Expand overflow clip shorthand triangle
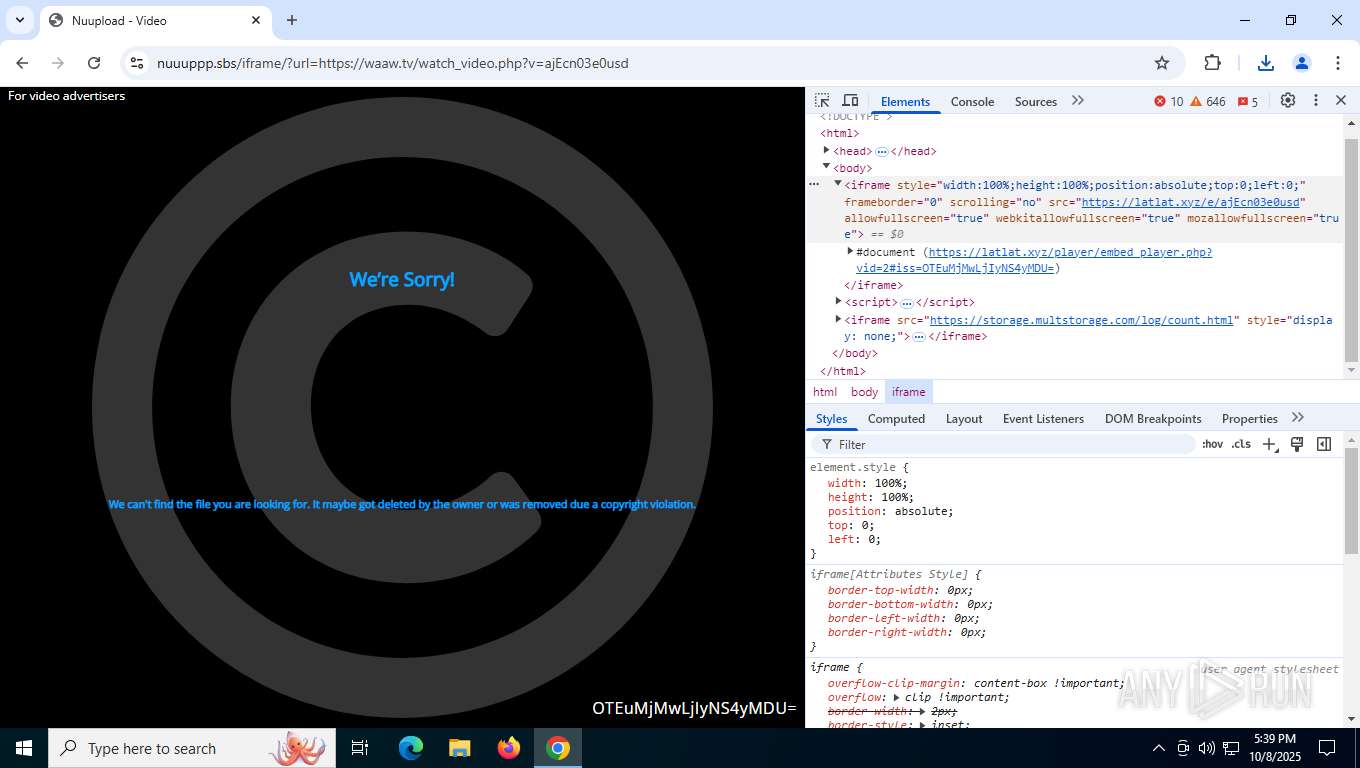 [897, 698]
